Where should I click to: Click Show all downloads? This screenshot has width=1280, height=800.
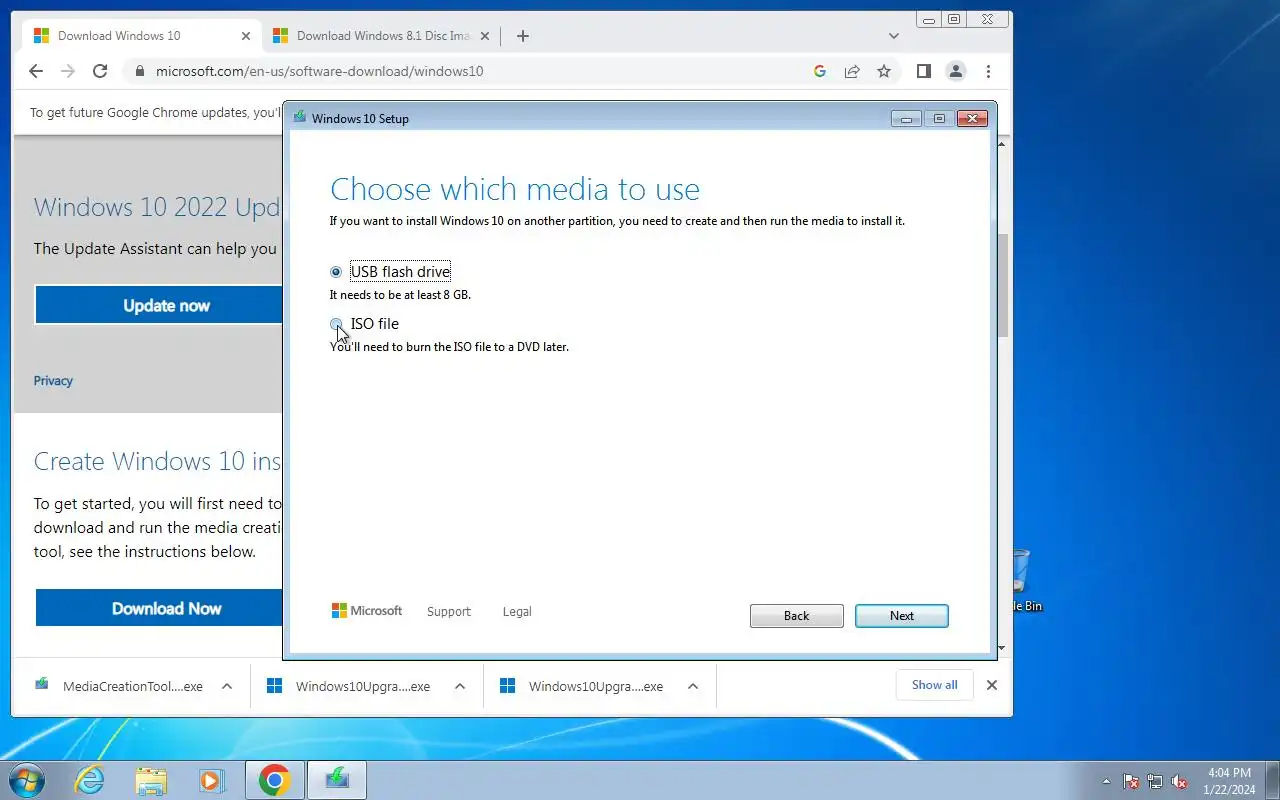(934, 685)
